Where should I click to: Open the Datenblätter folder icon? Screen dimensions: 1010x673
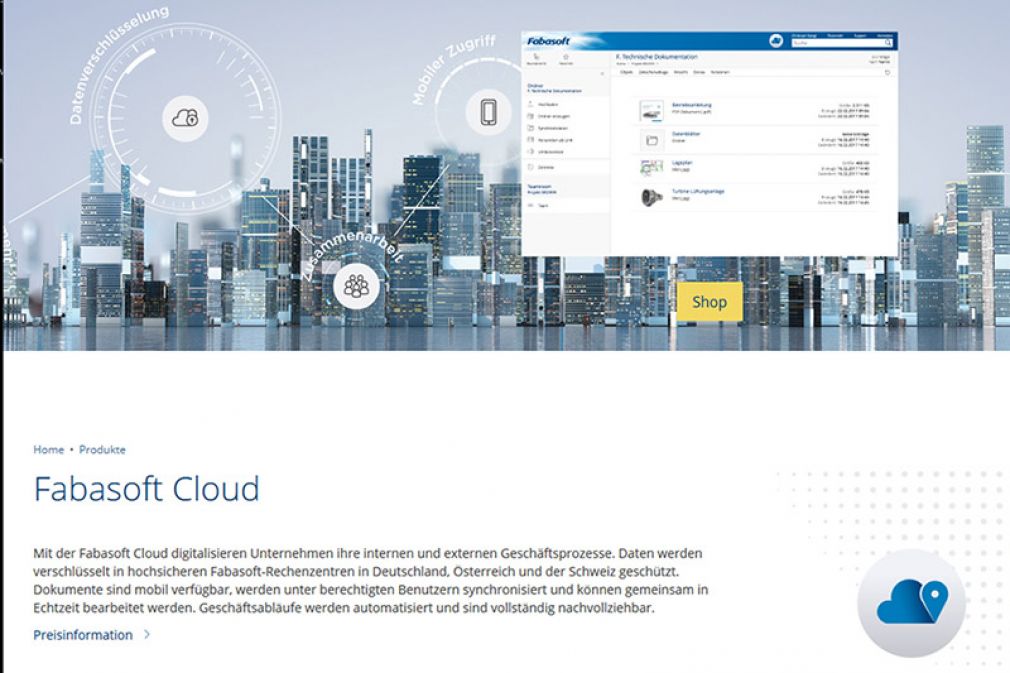pyautogui.click(x=651, y=140)
